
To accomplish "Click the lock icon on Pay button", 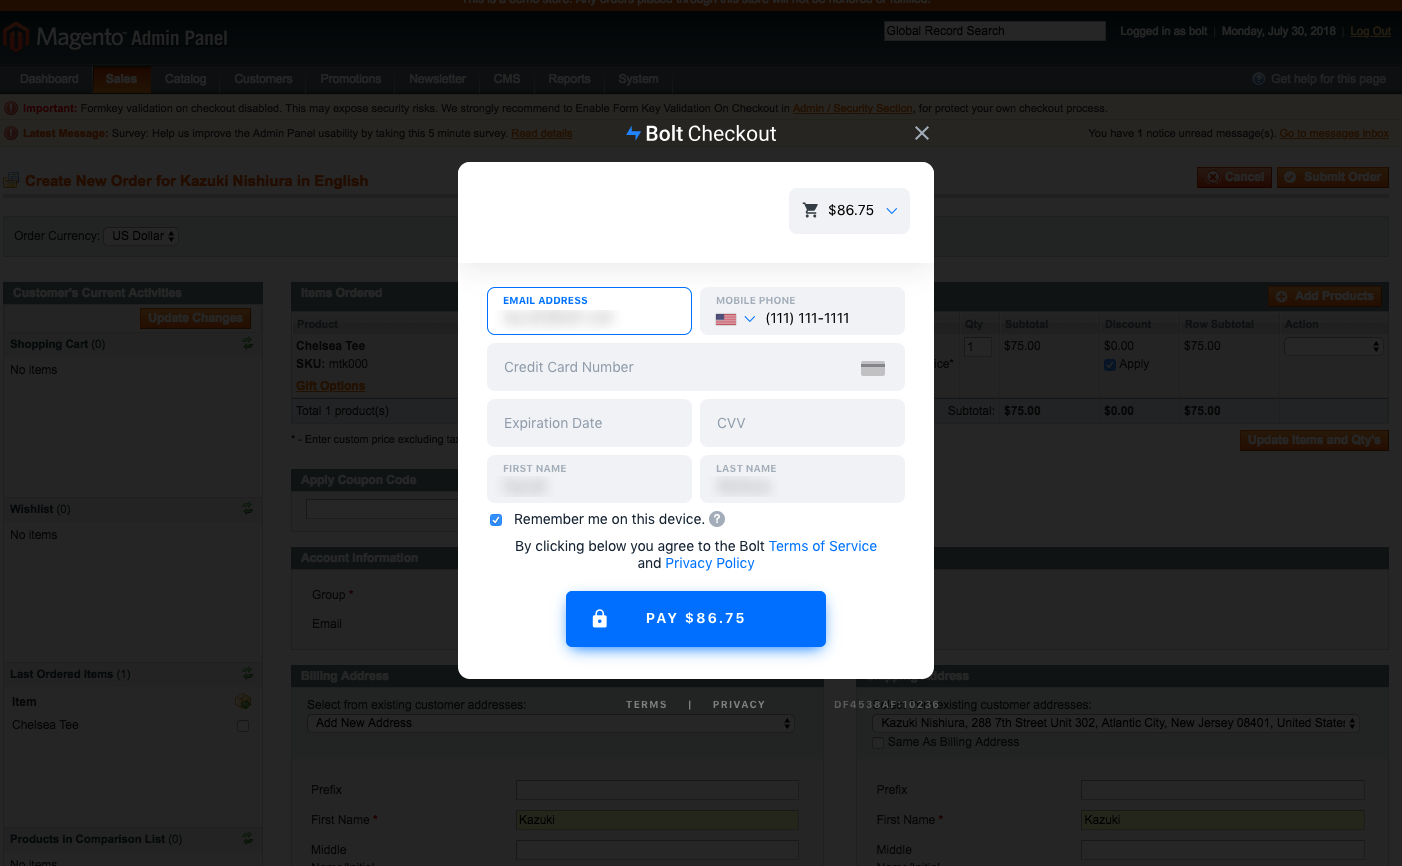I will pyautogui.click(x=600, y=618).
